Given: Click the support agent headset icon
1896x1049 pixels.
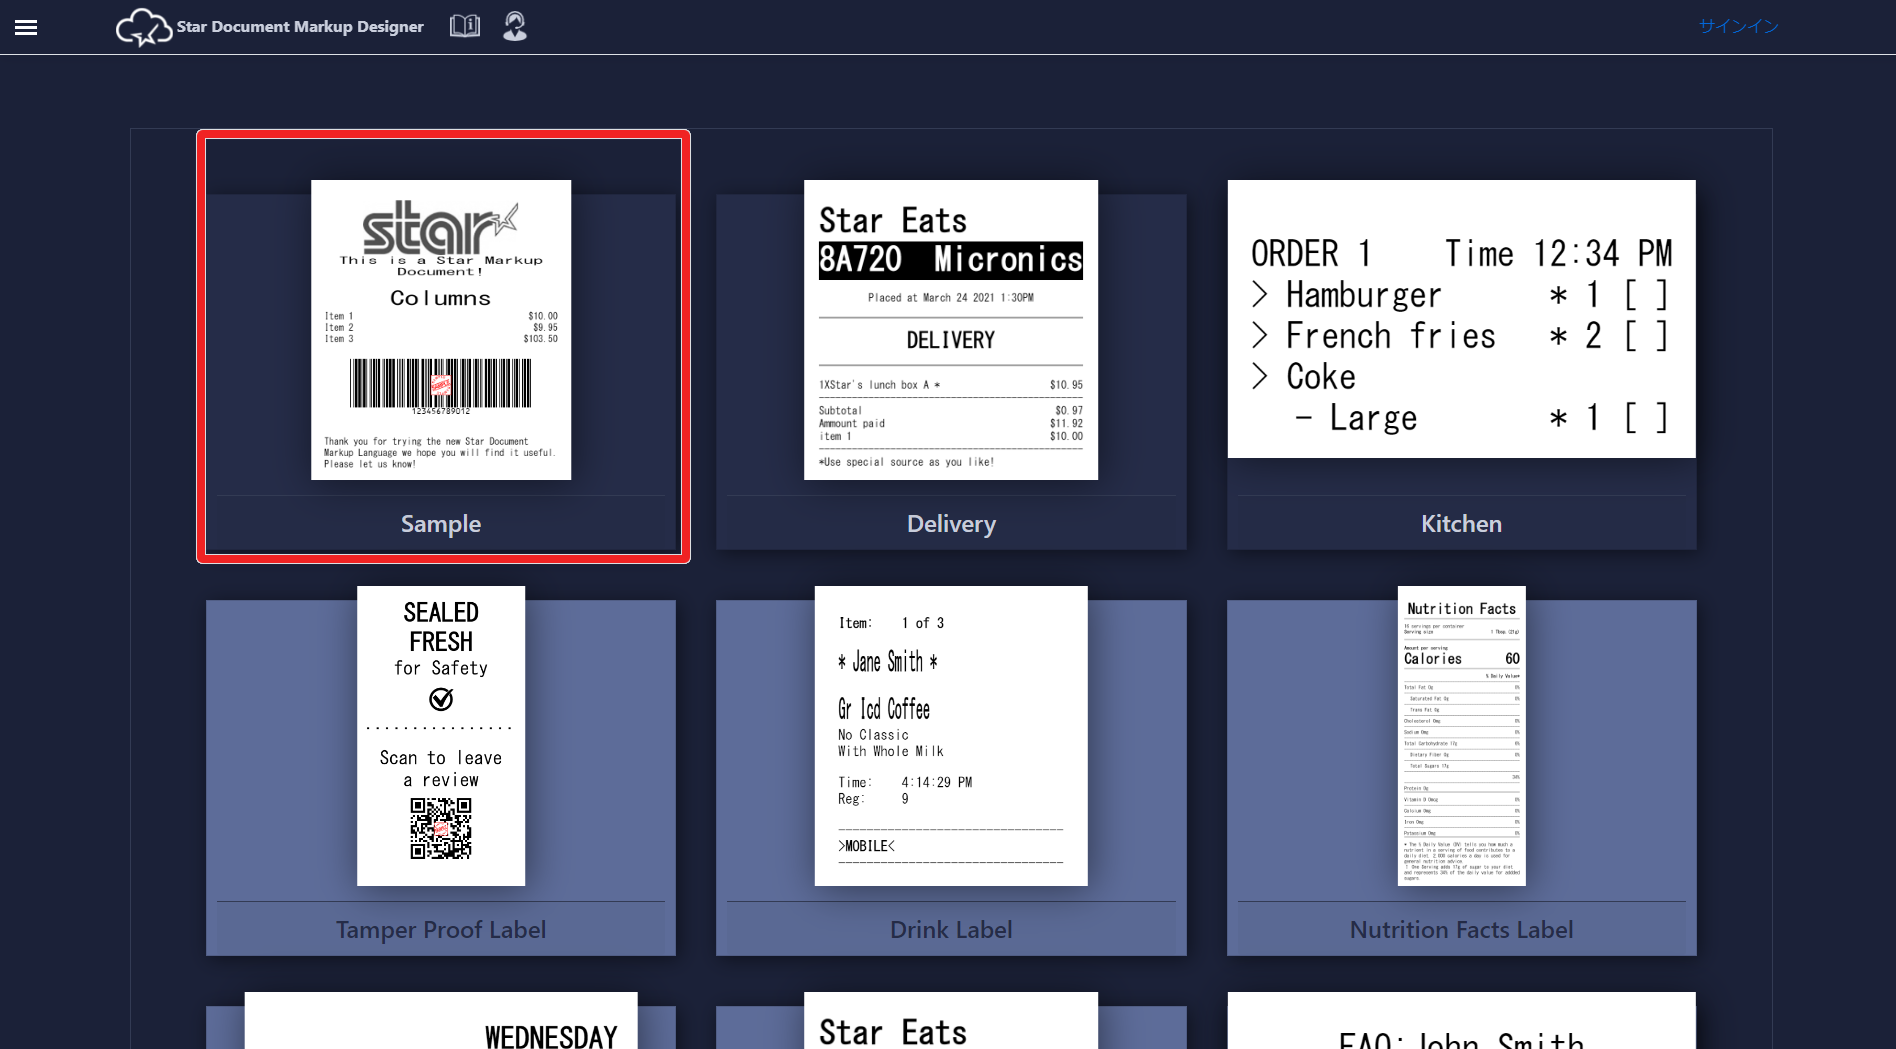Looking at the screenshot, I should point(515,26).
